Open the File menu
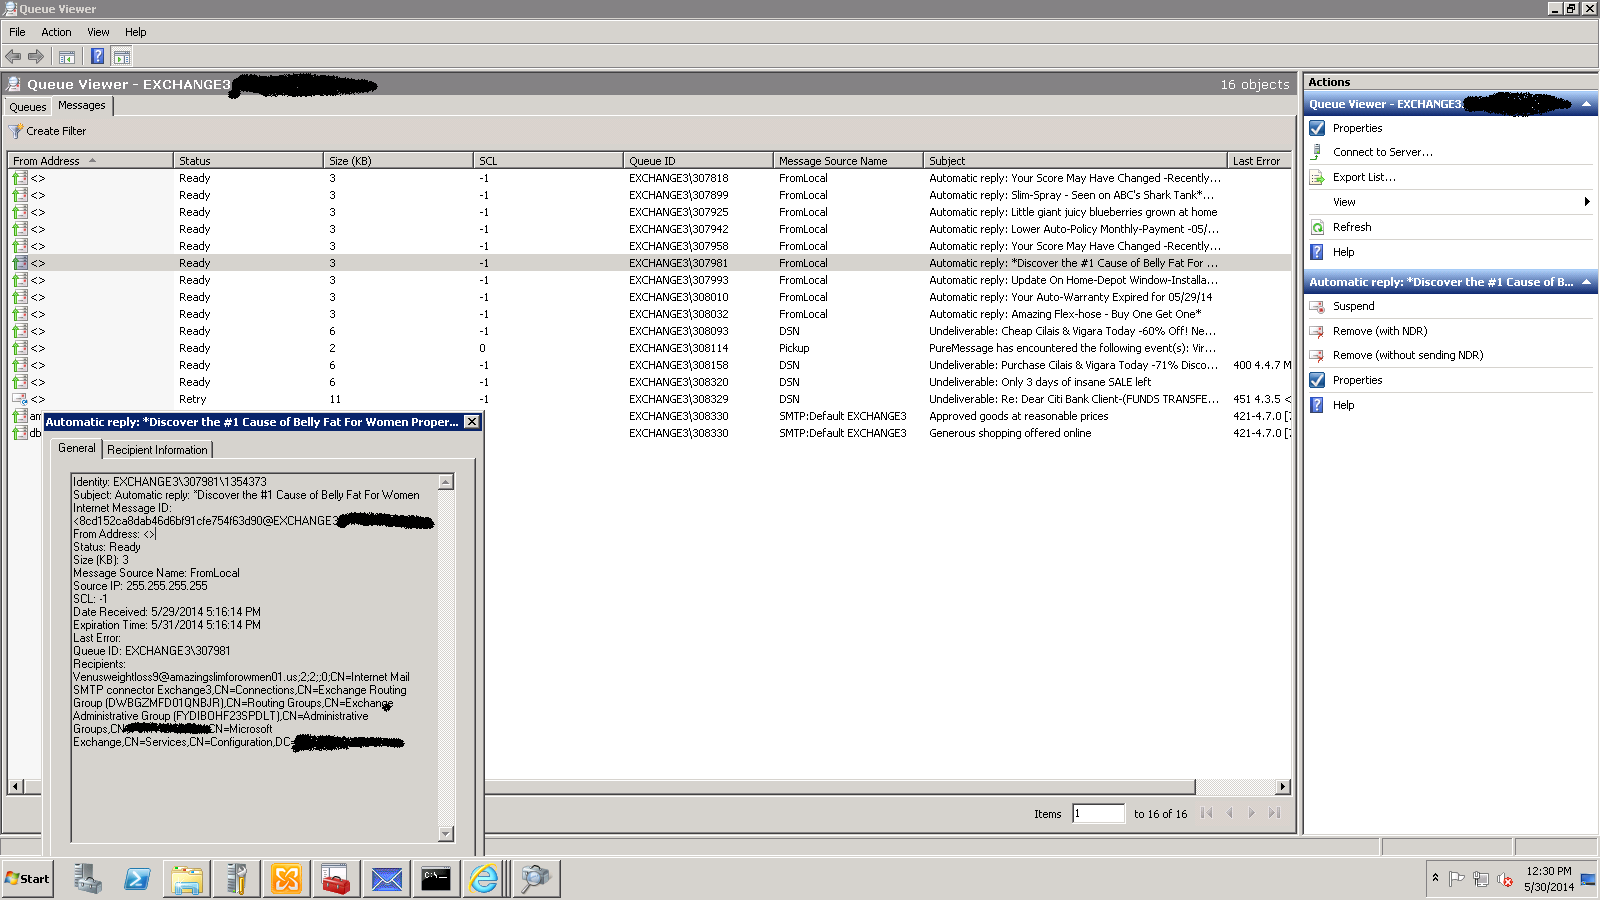 (x=17, y=32)
